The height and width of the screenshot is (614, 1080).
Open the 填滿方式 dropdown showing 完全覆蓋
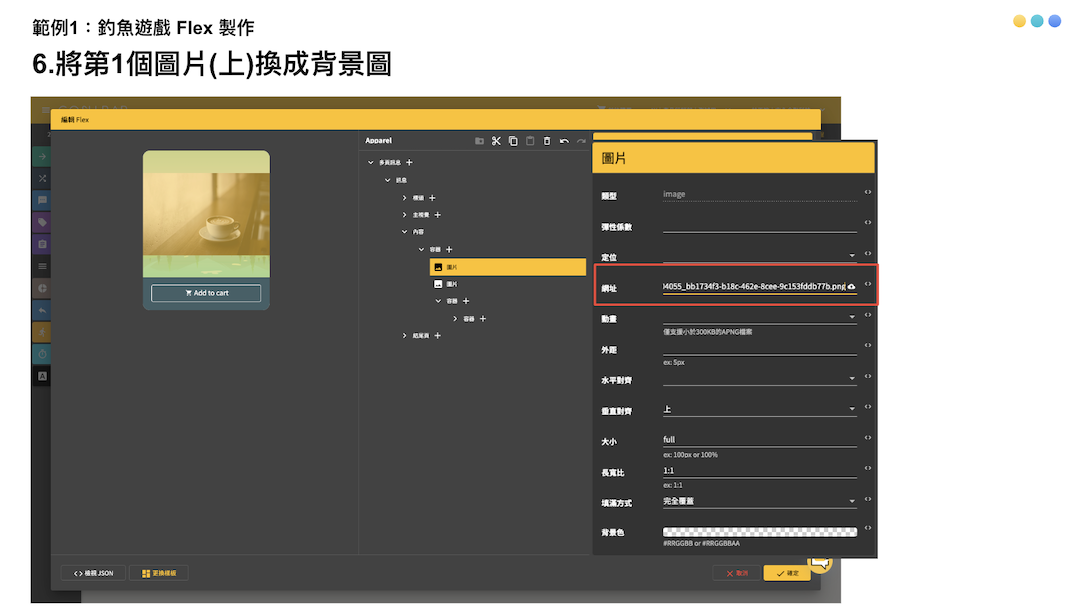[760, 502]
